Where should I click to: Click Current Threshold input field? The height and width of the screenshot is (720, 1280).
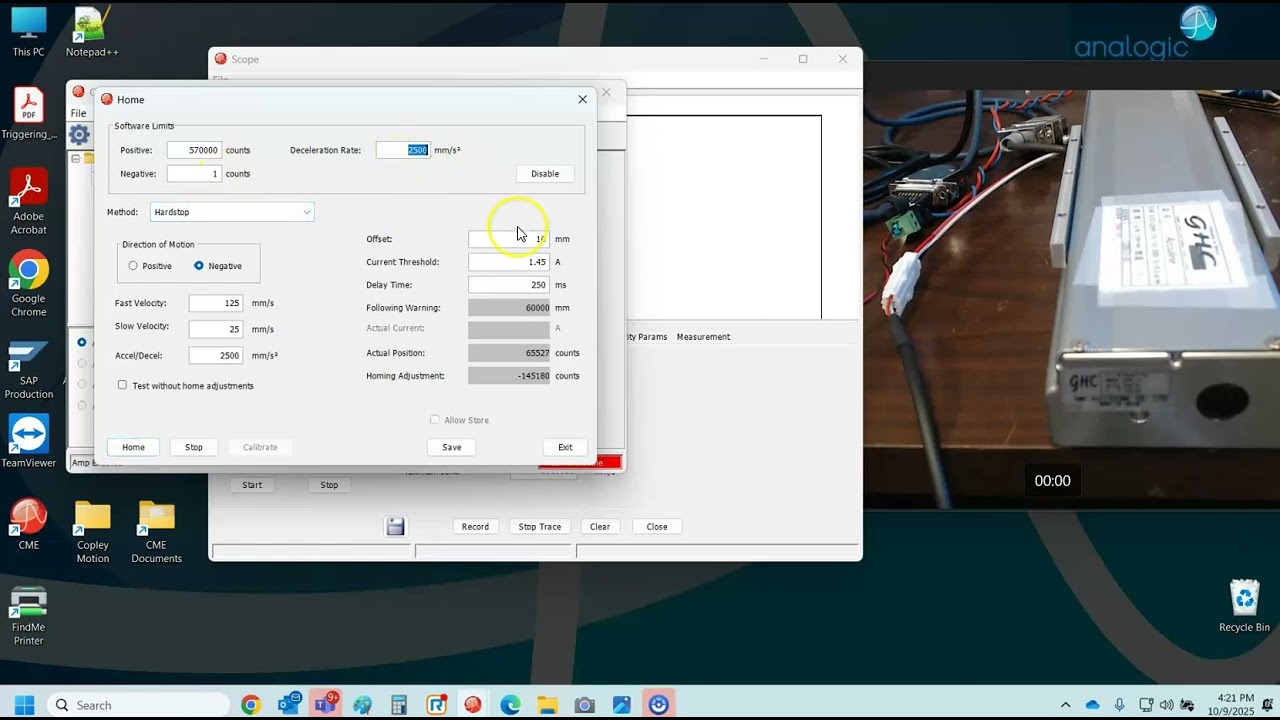pos(509,262)
